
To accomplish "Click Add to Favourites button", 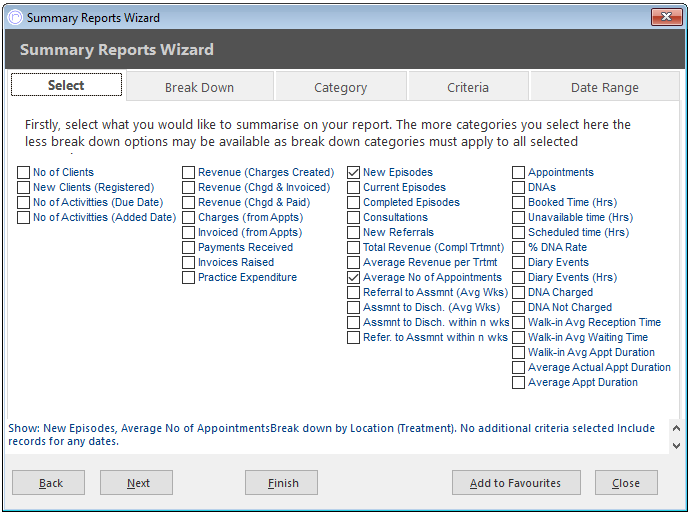I will pos(516,483).
